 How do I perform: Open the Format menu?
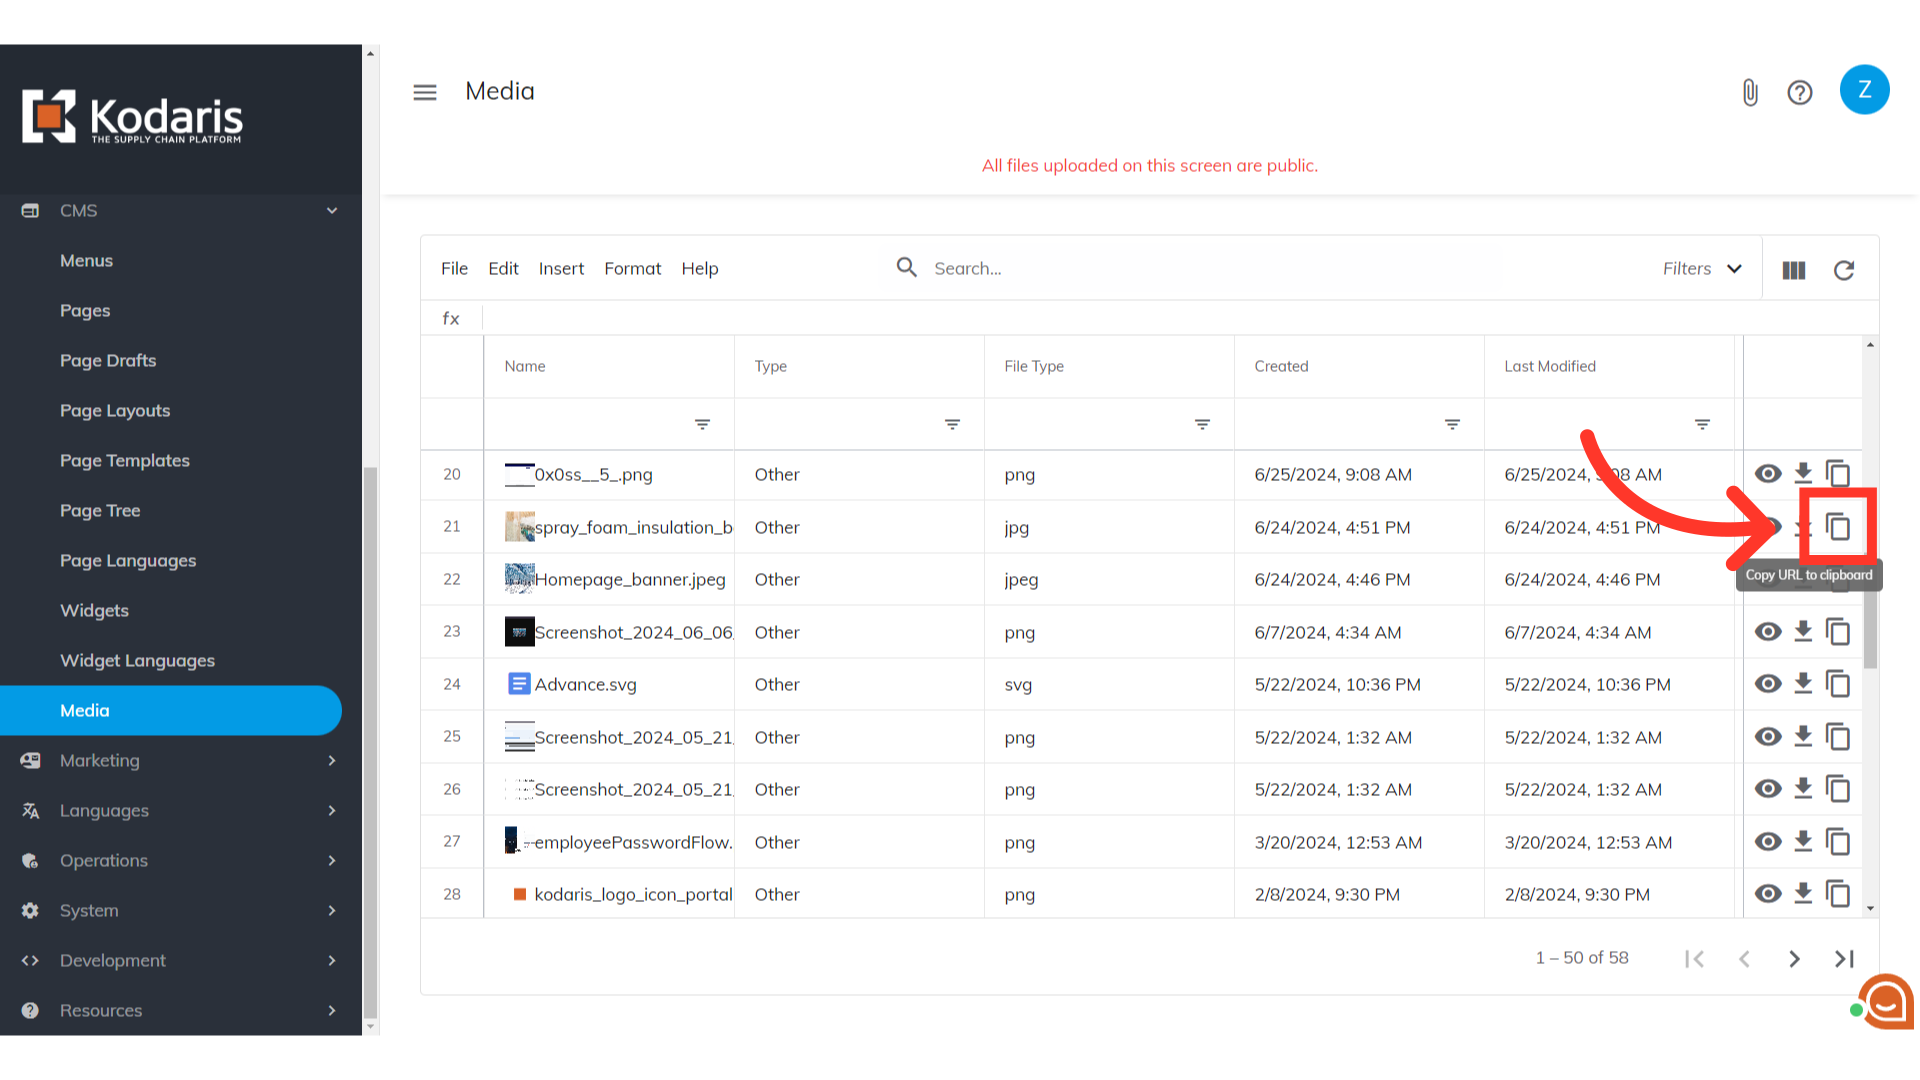(x=632, y=268)
